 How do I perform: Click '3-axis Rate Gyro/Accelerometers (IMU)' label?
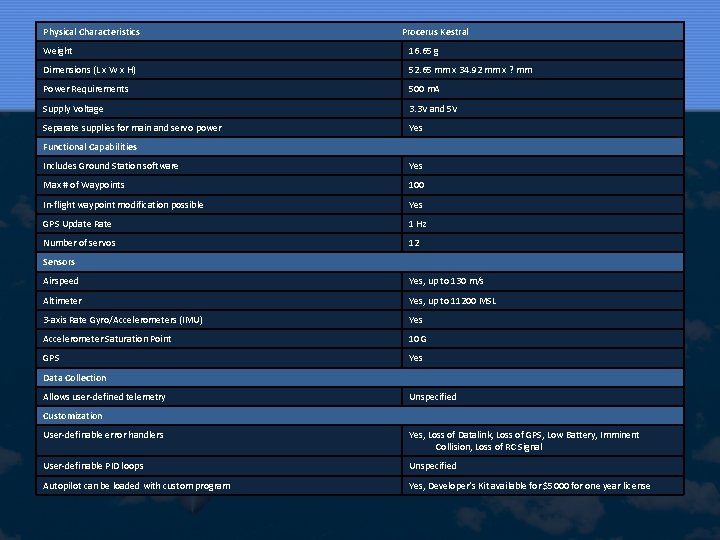[123, 320]
